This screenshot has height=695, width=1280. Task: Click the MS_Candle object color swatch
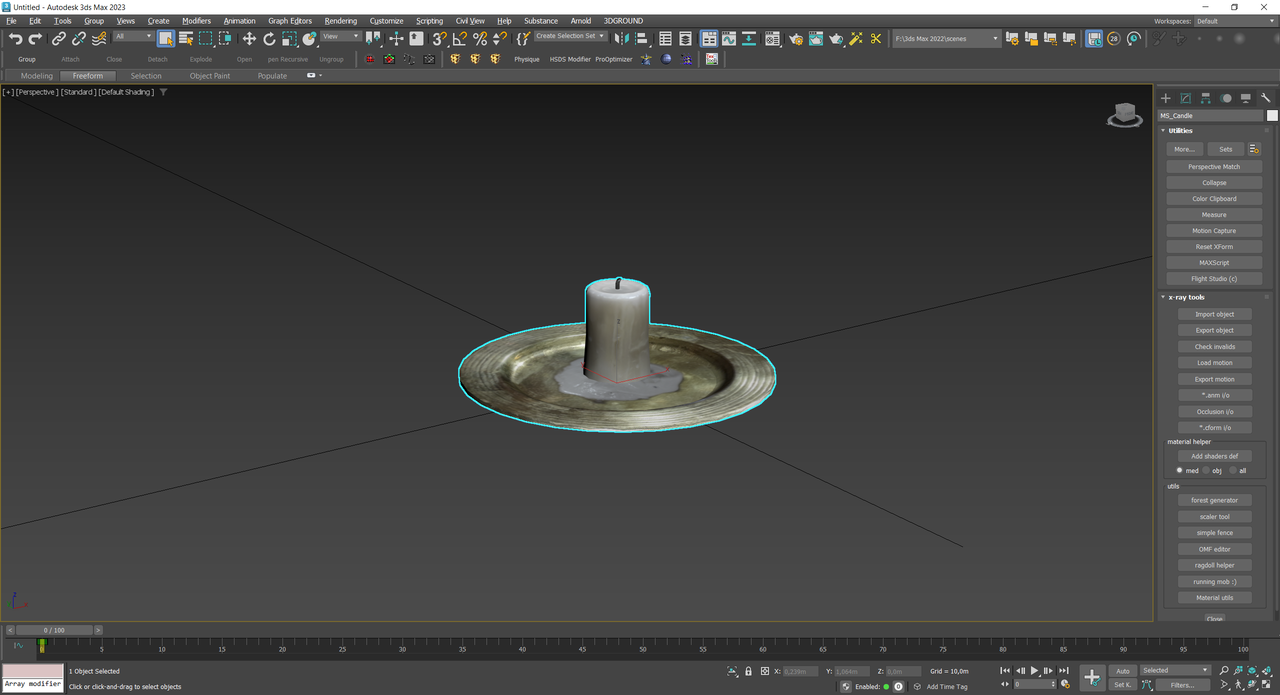point(1272,115)
